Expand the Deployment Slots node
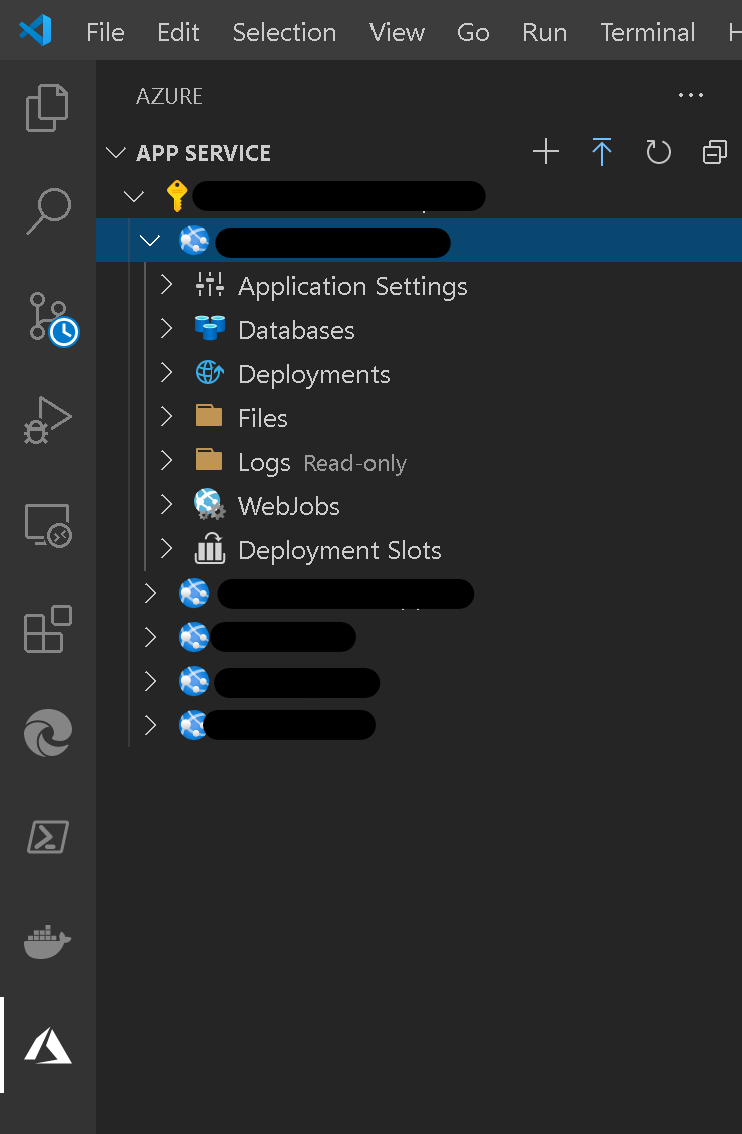This screenshot has width=742, height=1134. point(166,548)
